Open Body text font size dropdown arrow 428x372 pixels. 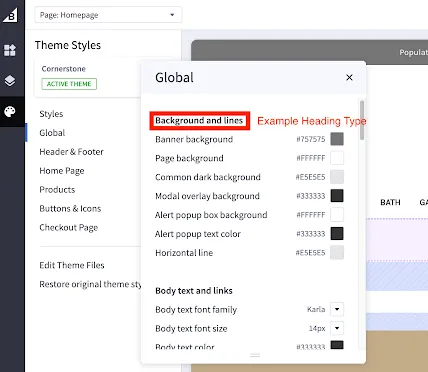tap(337, 328)
